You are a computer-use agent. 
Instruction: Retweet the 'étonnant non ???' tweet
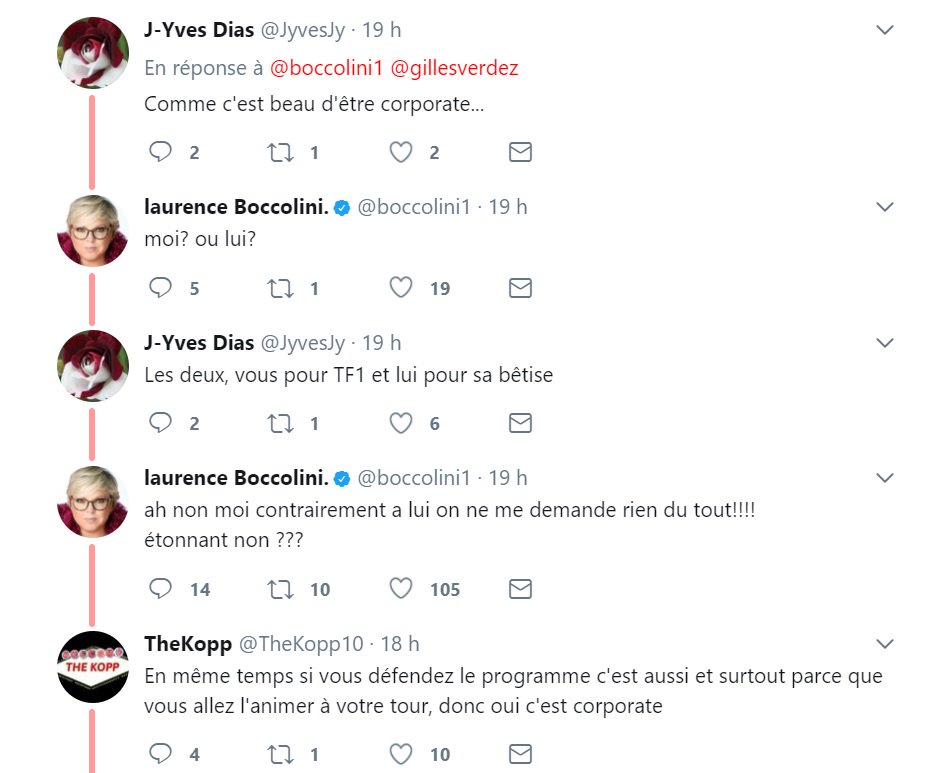tap(280, 589)
